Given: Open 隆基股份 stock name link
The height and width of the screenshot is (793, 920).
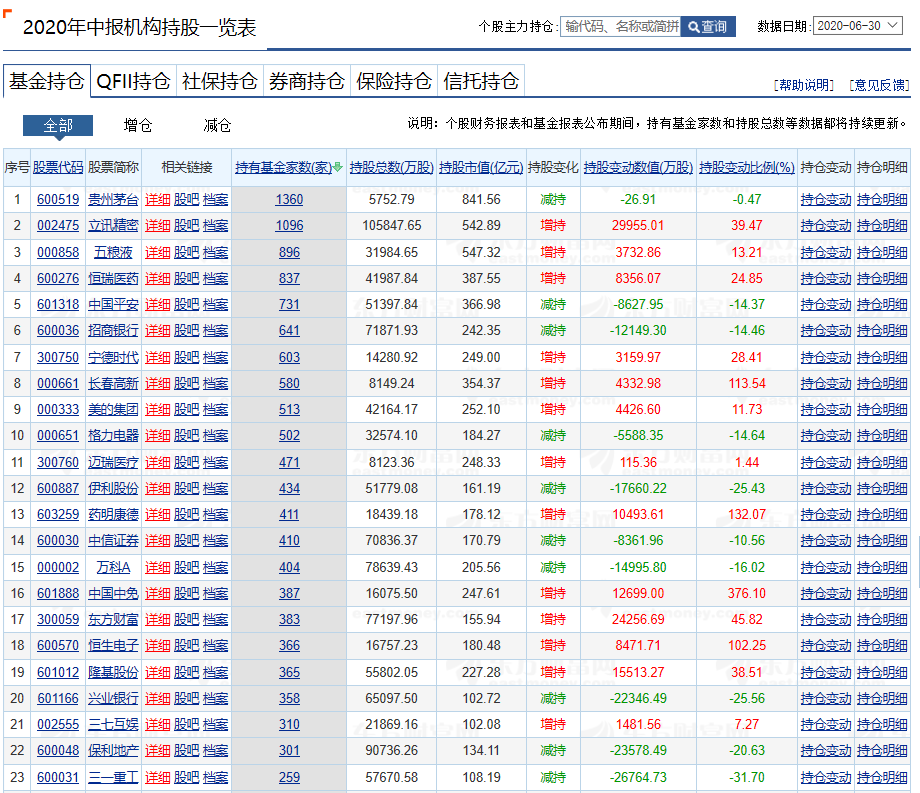Looking at the screenshot, I should pyautogui.click(x=113, y=673).
